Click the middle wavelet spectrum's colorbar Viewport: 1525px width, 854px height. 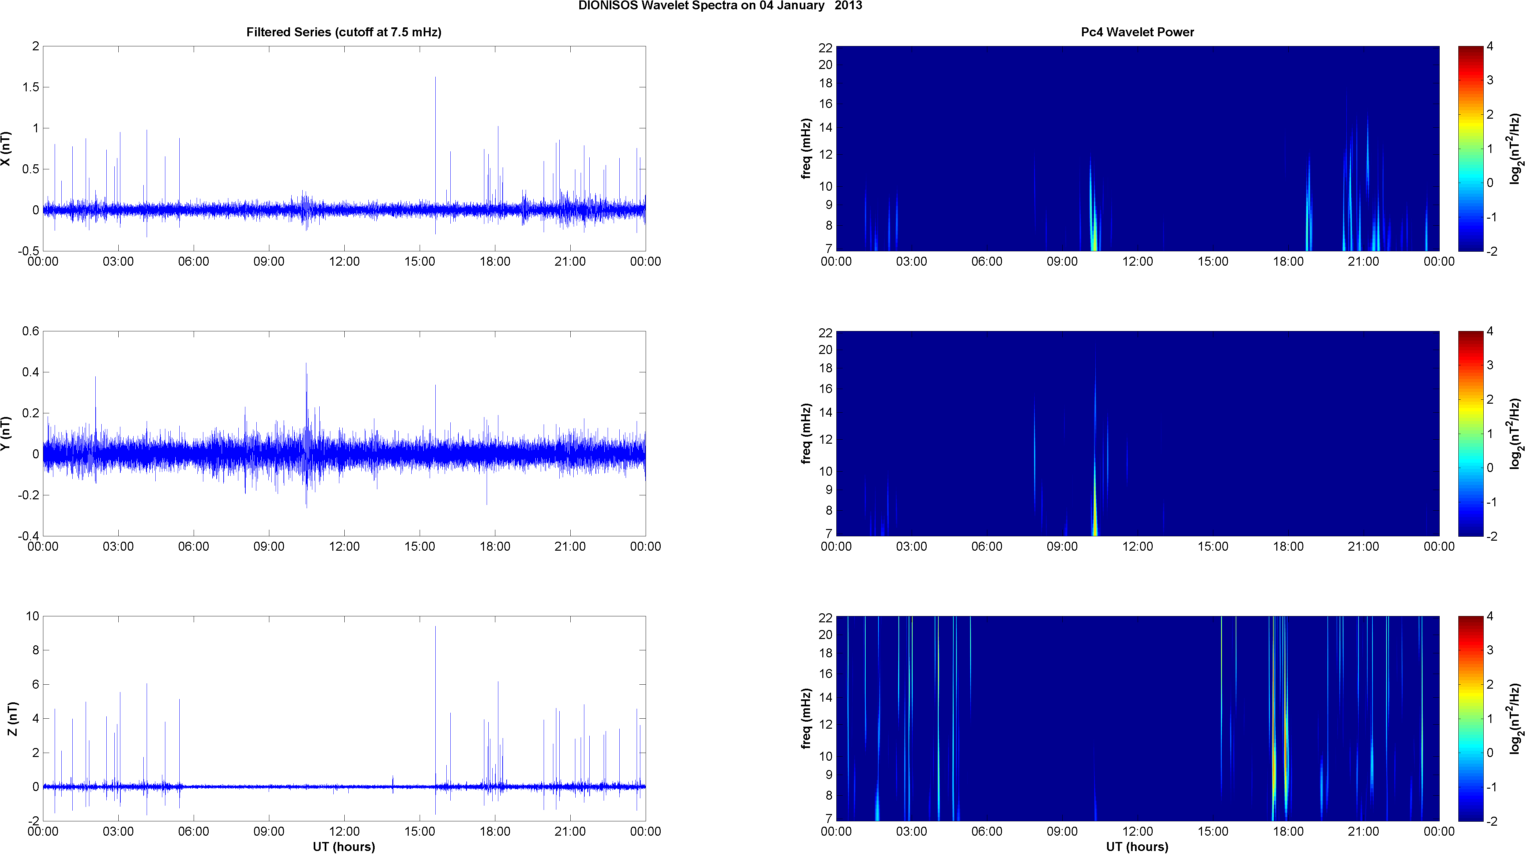1470,434
